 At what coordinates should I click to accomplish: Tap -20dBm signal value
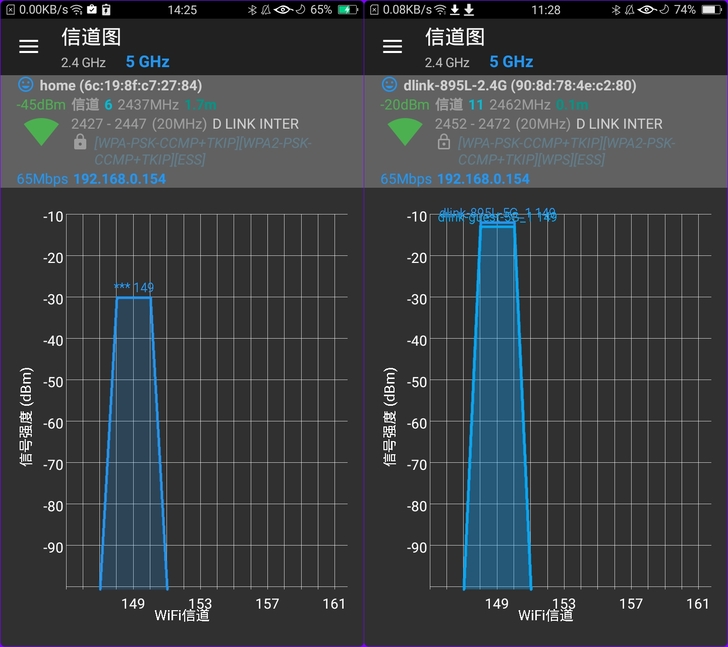(404, 105)
